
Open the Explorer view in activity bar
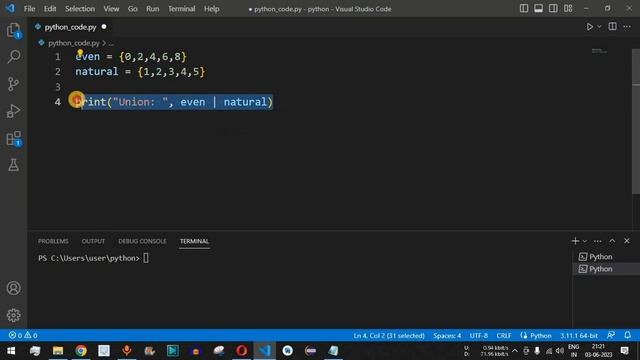tap(13, 30)
